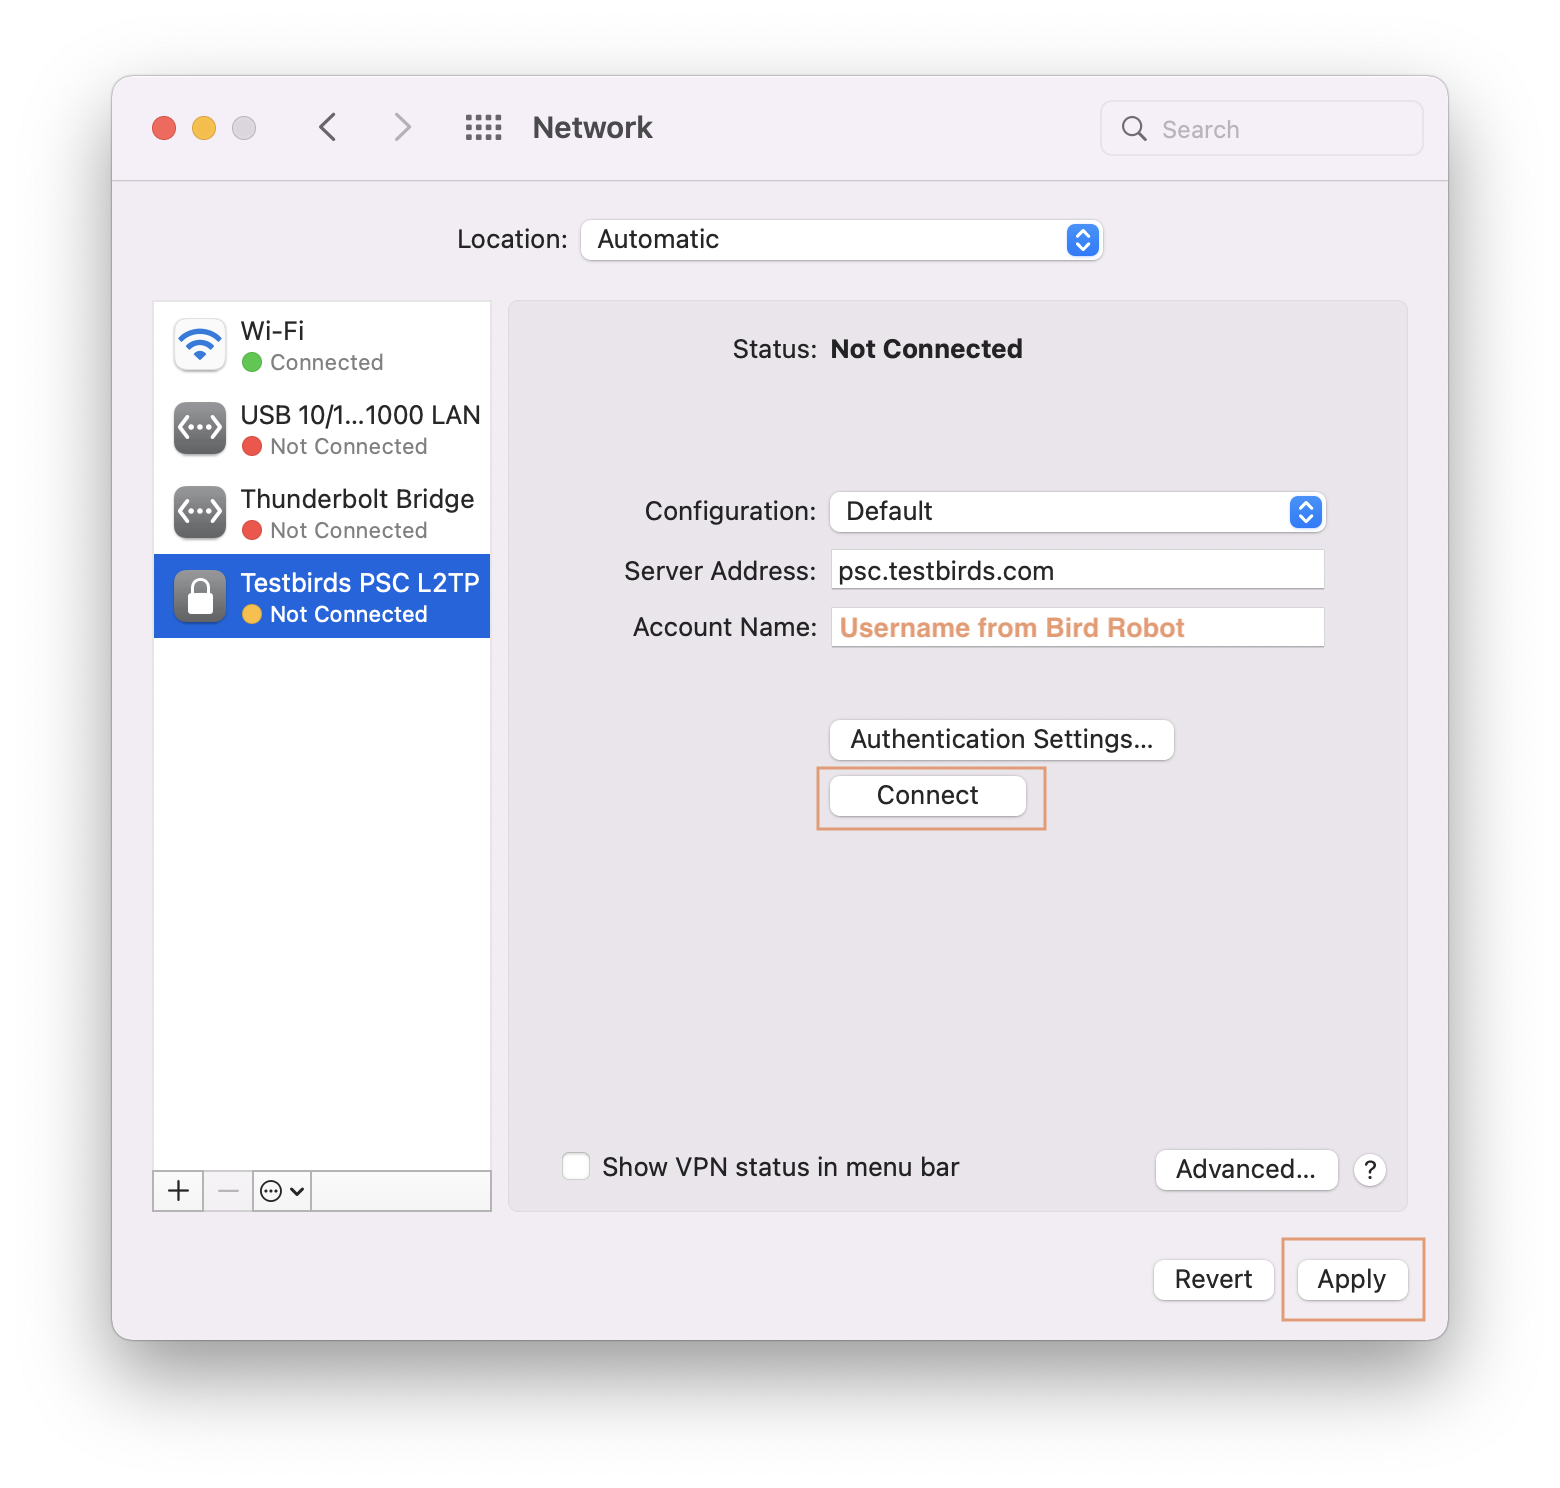Click the back navigation arrow
Viewport: 1560px width, 1488px height.
pos(327,127)
